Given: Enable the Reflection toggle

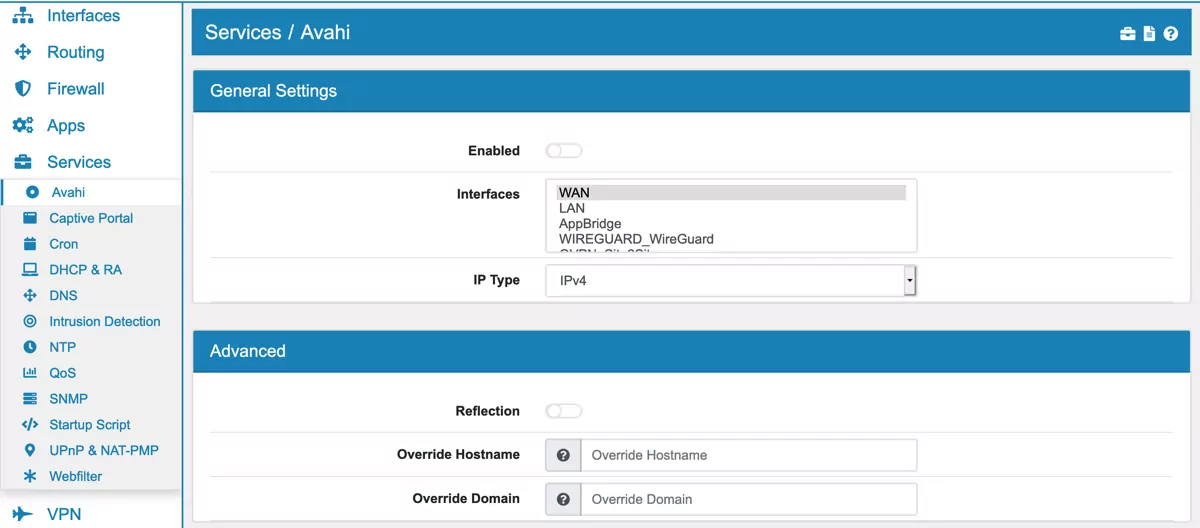Looking at the screenshot, I should click(x=564, y=411).
